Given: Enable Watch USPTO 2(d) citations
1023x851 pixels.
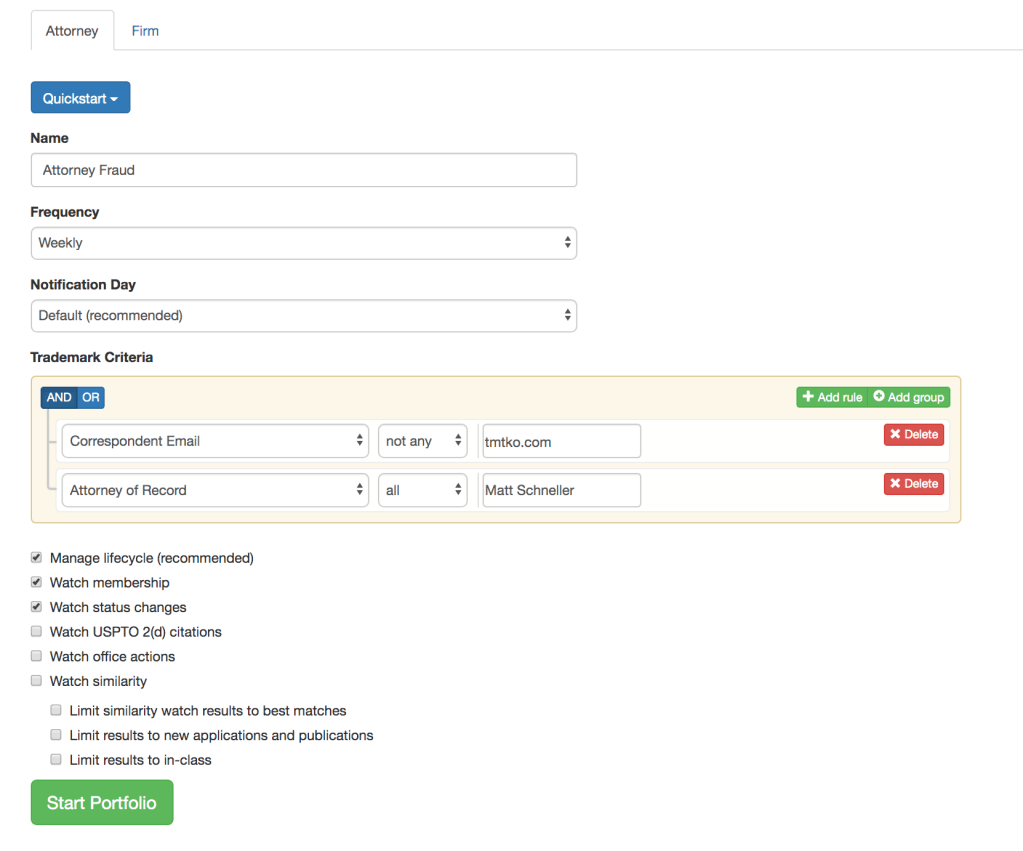Looking at the screenshot, I should click(x=37, y=632).
